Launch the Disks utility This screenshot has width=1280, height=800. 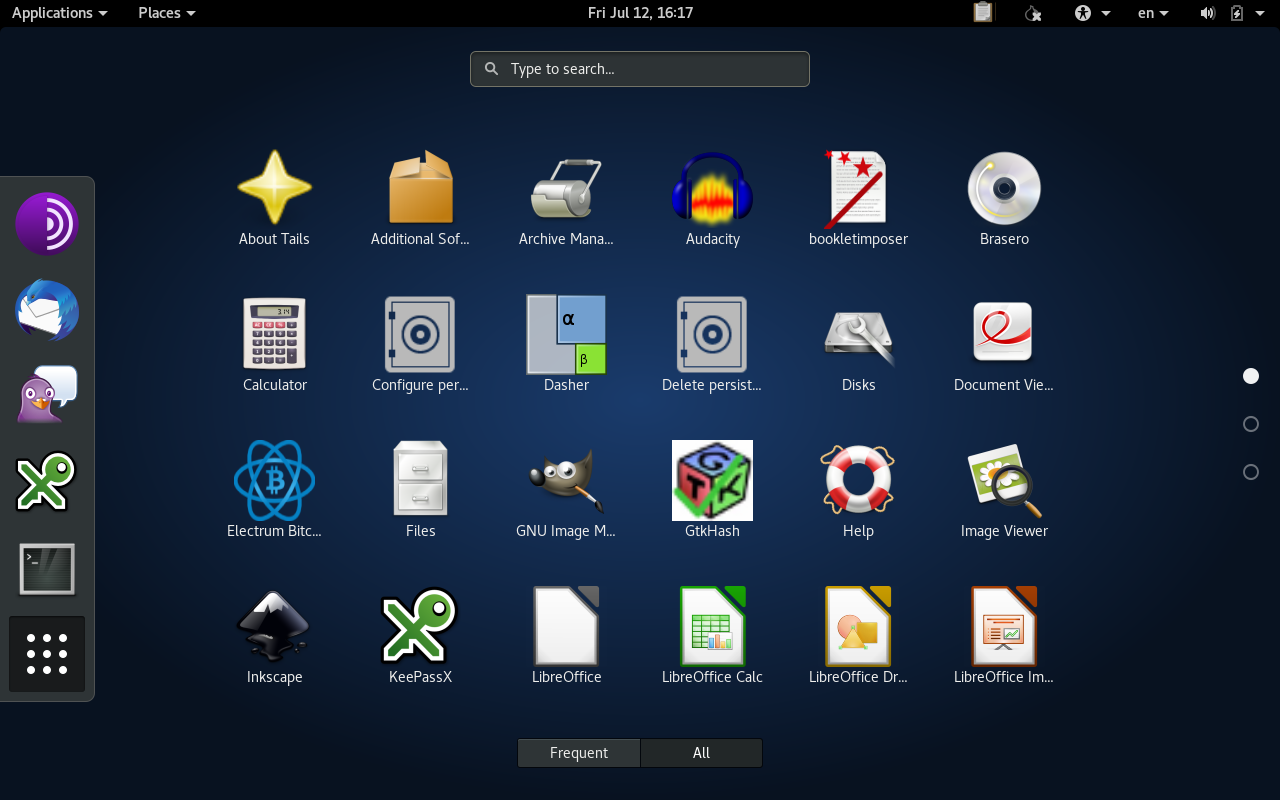[x=858, y=344]
